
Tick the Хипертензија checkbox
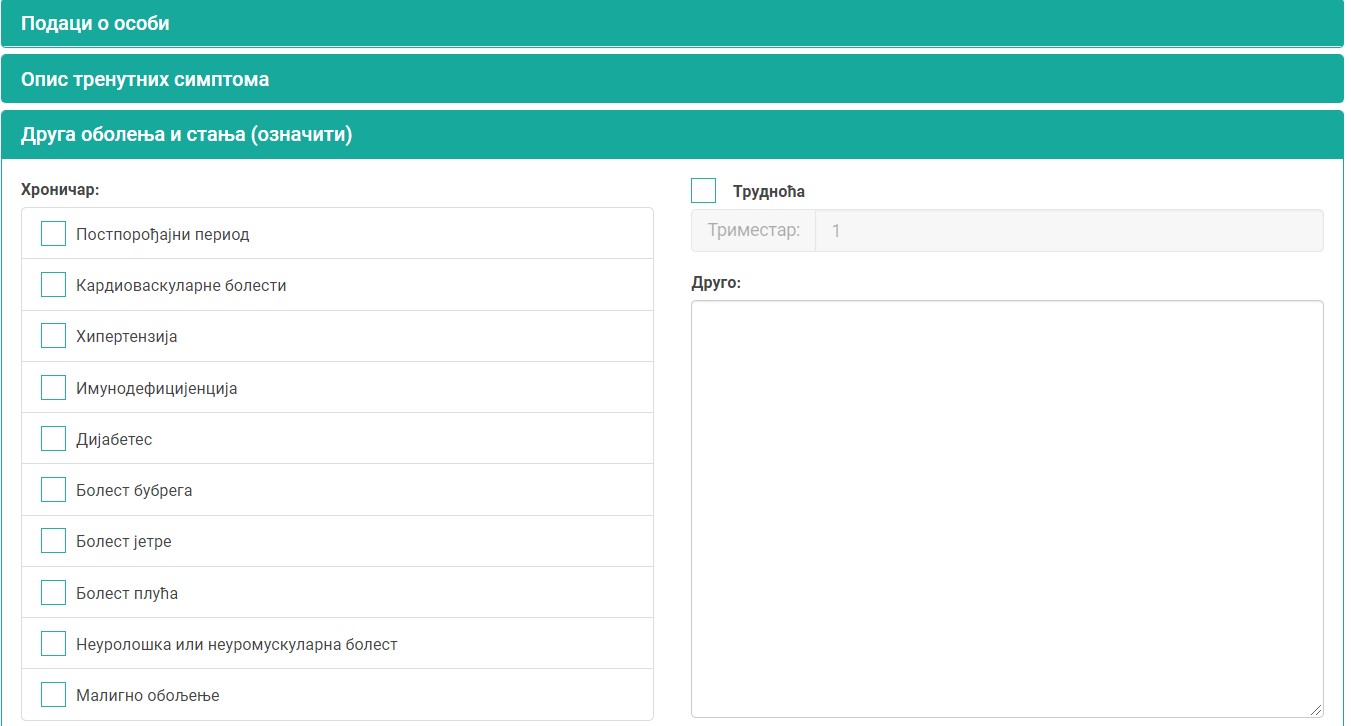(53, 336)
